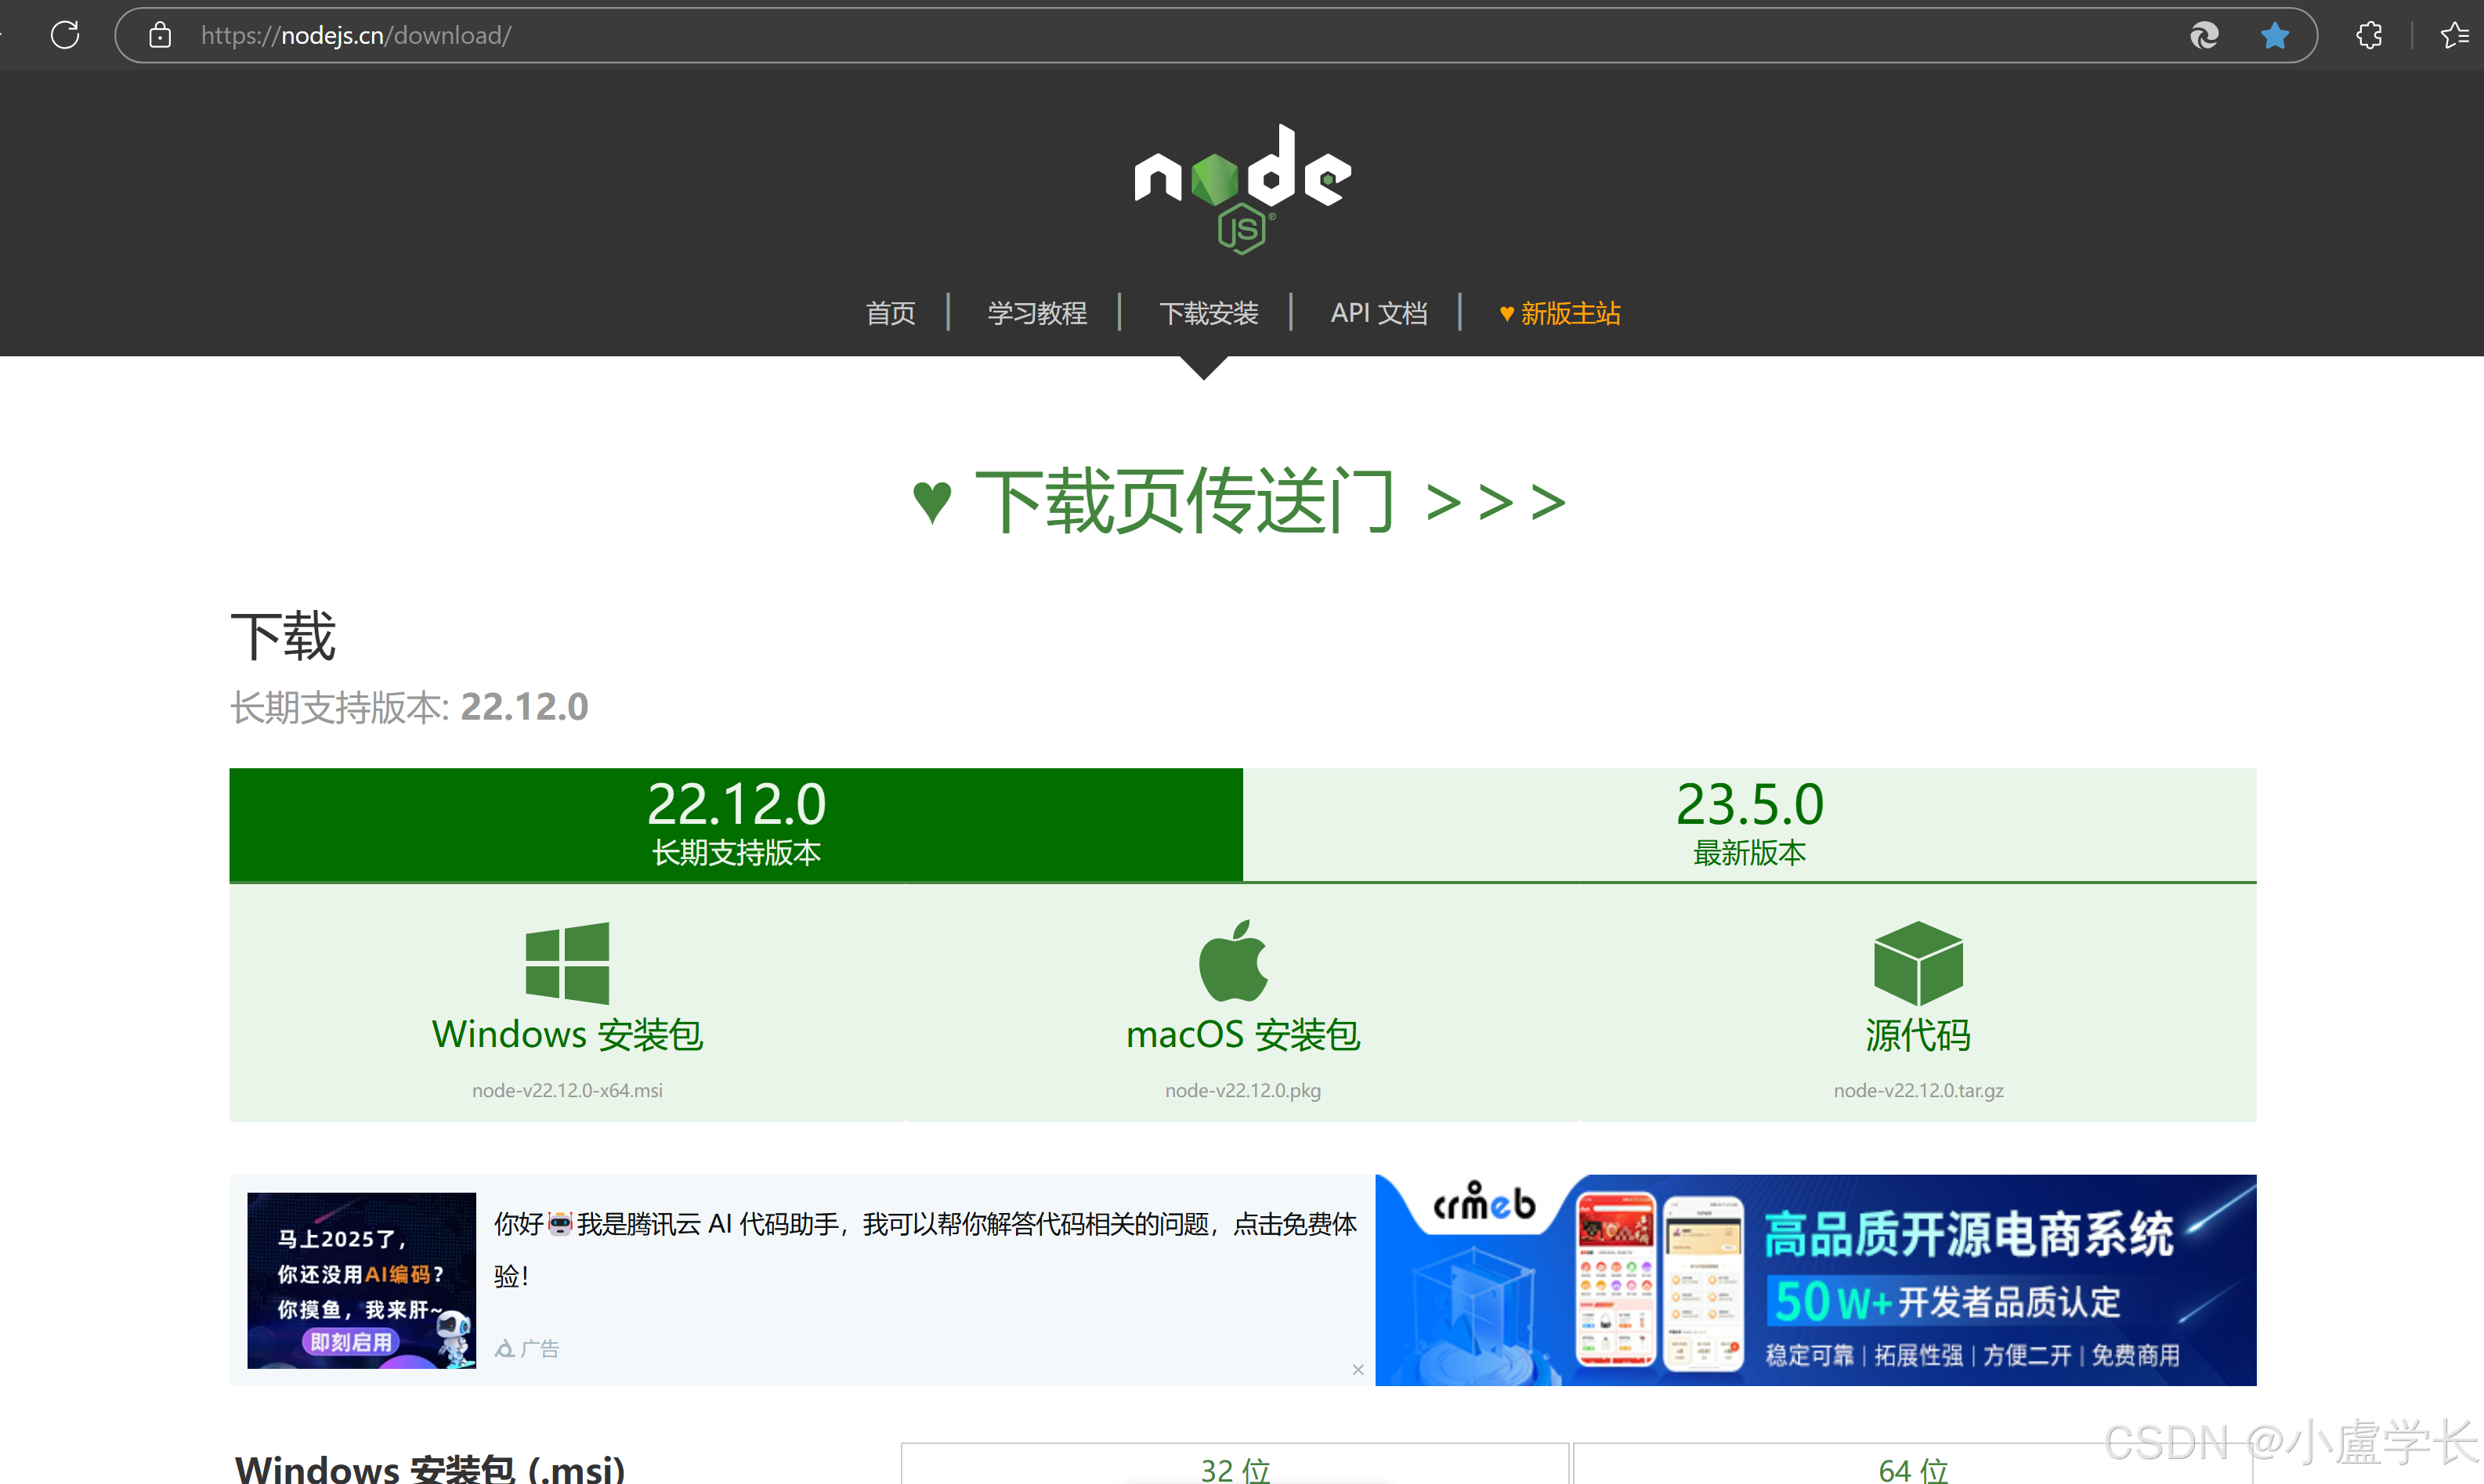This screenshot has height=1484, width=2484.
Task: Open the API 文档 navigation item
Action: [1378, 313]
